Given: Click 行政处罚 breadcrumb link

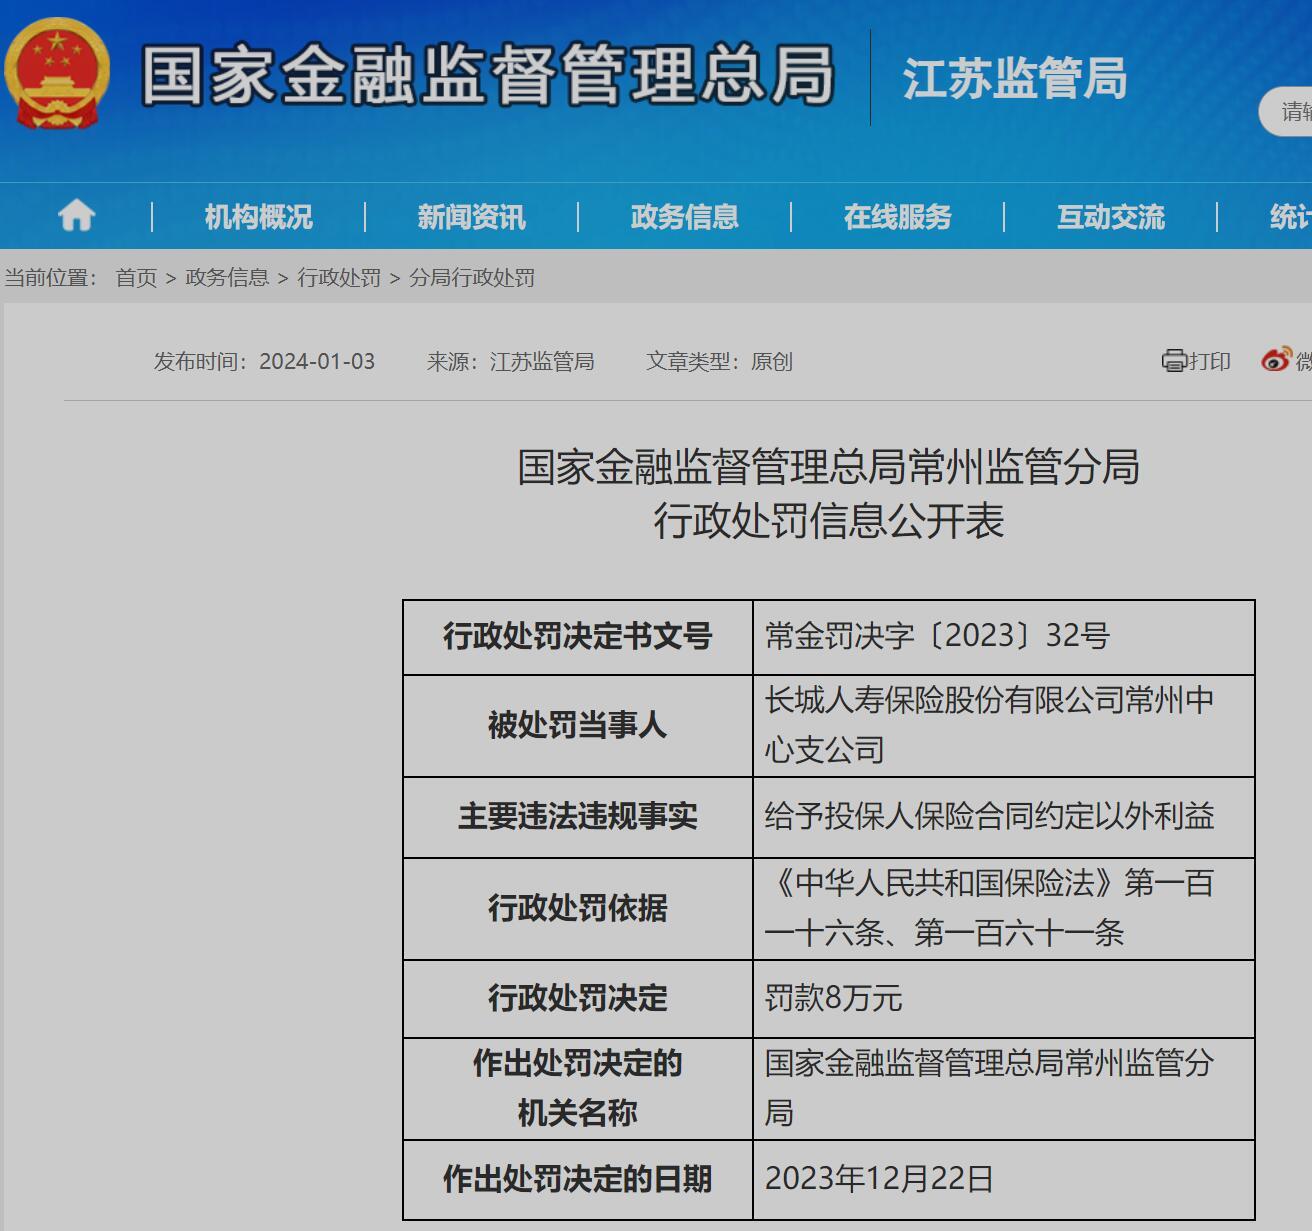Looking at the screenshot, I should pos(339,278).
